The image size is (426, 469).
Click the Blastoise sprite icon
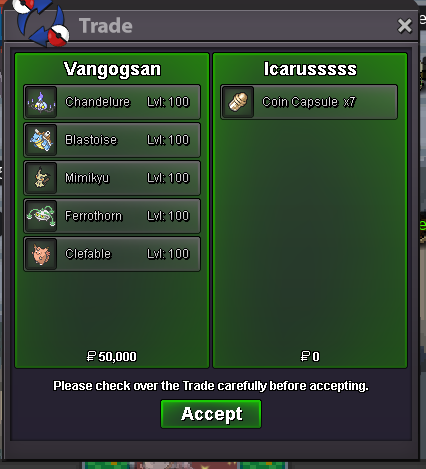[x=41, y=140]
